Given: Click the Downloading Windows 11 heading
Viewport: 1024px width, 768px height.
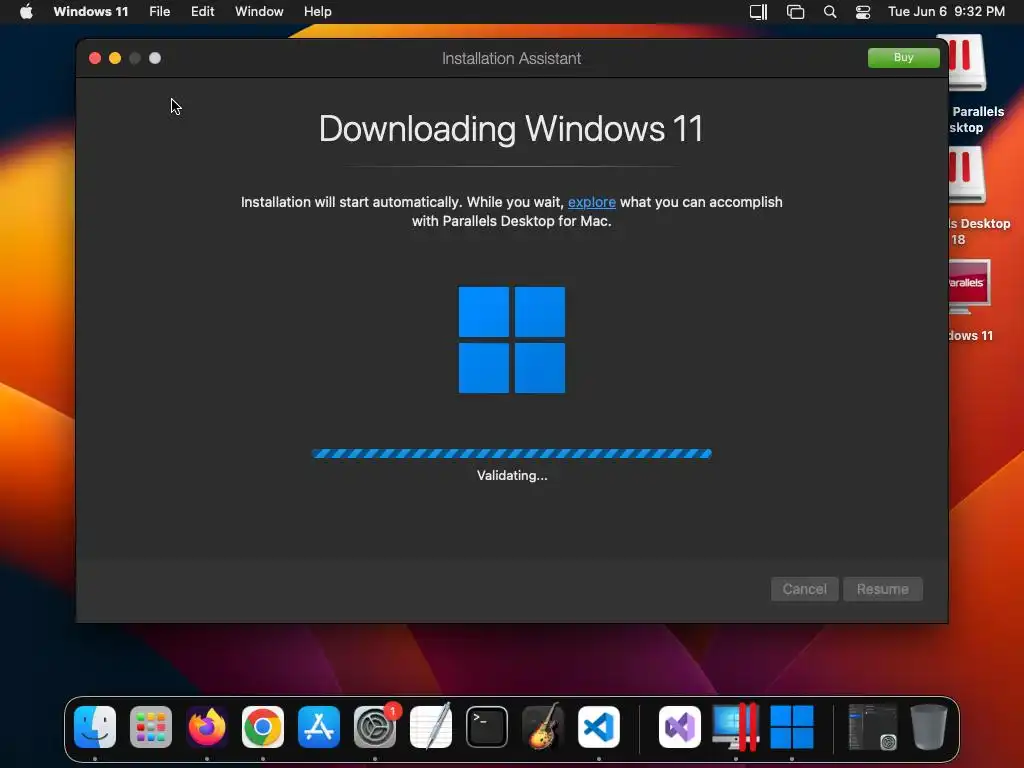Looking at the screenshot, I should 511,129.
